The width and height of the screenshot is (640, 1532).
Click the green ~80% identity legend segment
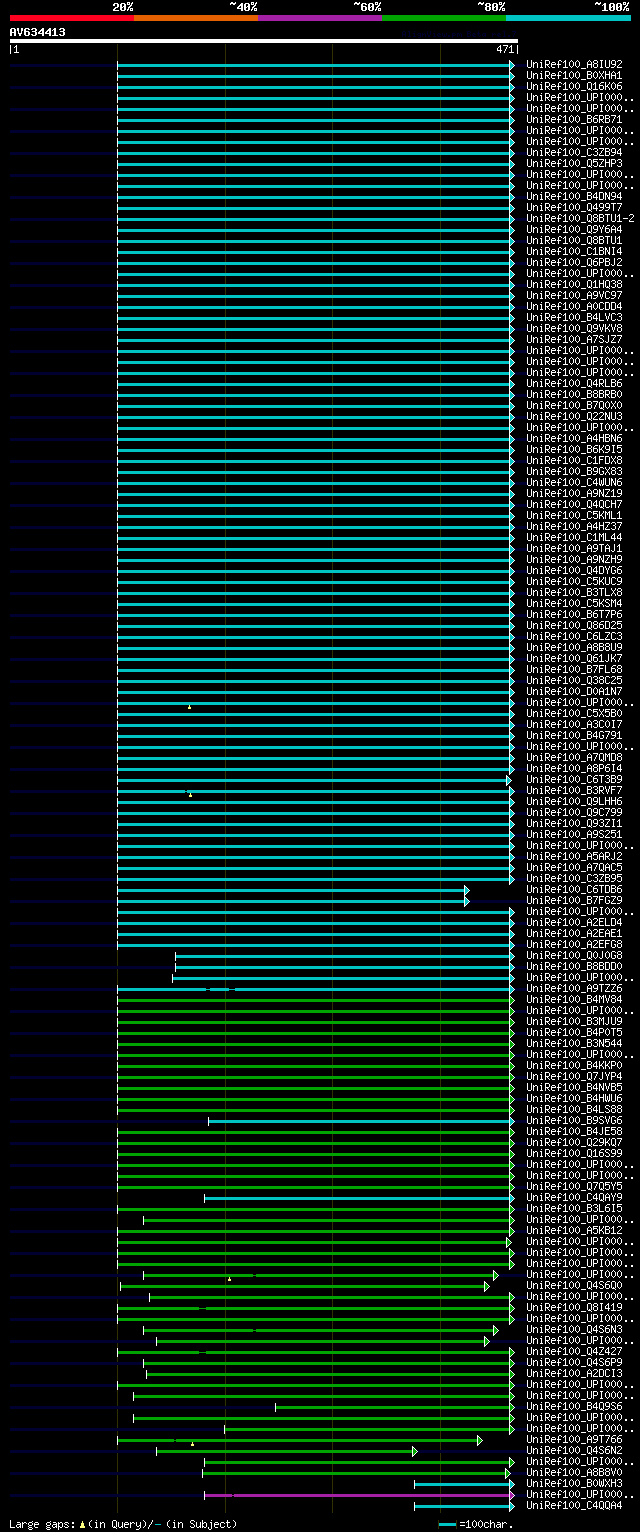tap(443, 18)
